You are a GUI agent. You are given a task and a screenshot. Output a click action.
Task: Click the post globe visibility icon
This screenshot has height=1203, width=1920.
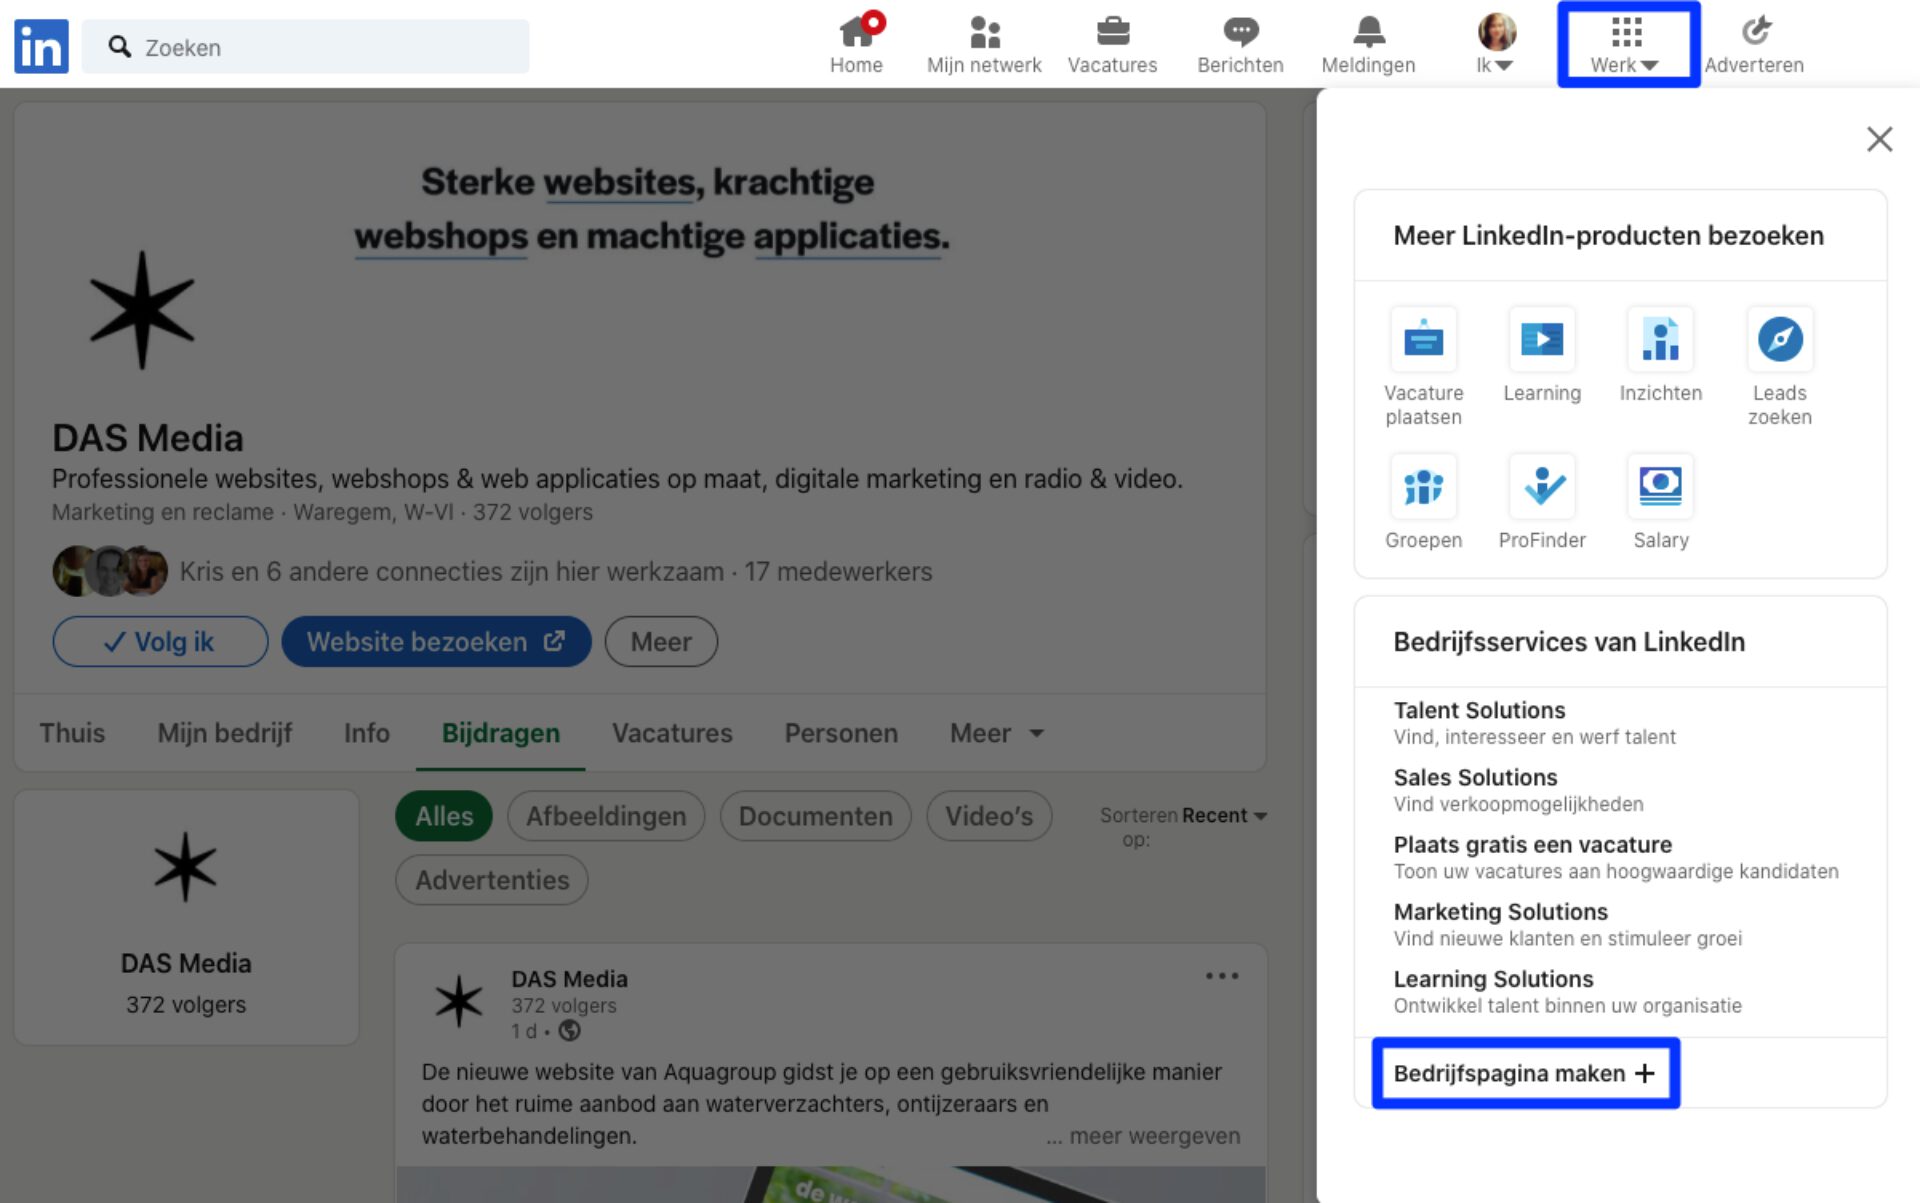569,1030
